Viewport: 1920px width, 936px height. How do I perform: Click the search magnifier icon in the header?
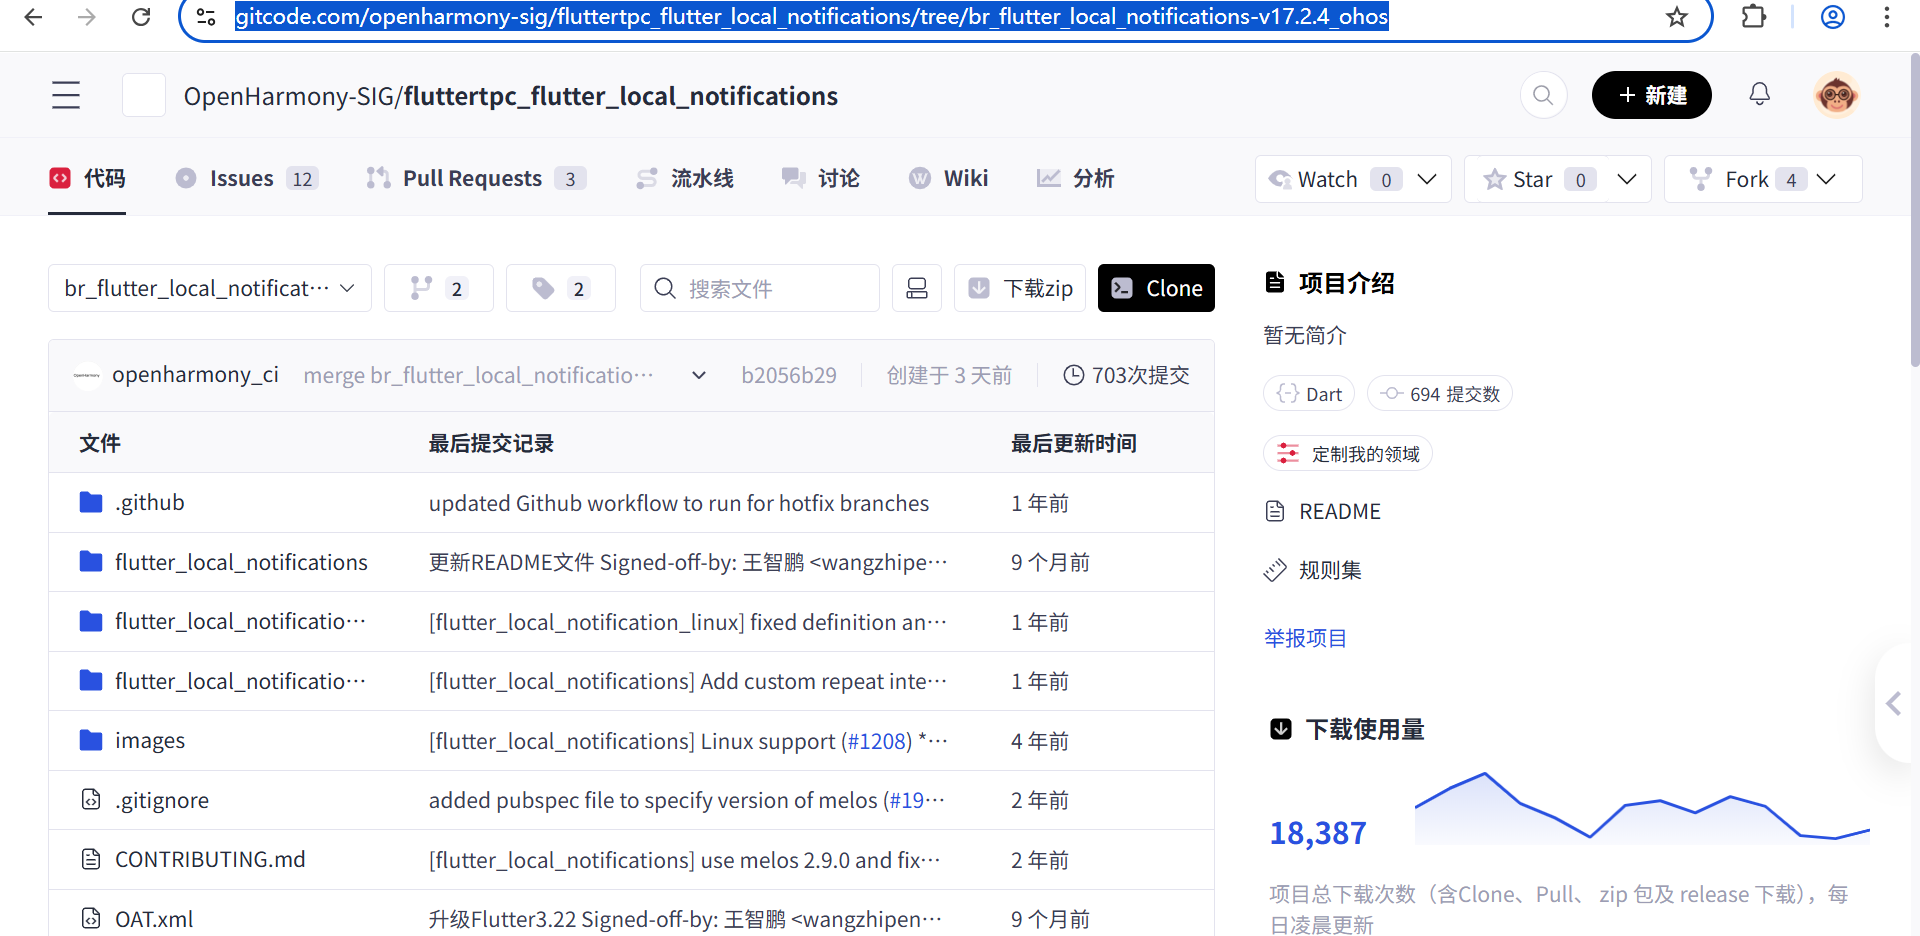tap(1543, 95)
